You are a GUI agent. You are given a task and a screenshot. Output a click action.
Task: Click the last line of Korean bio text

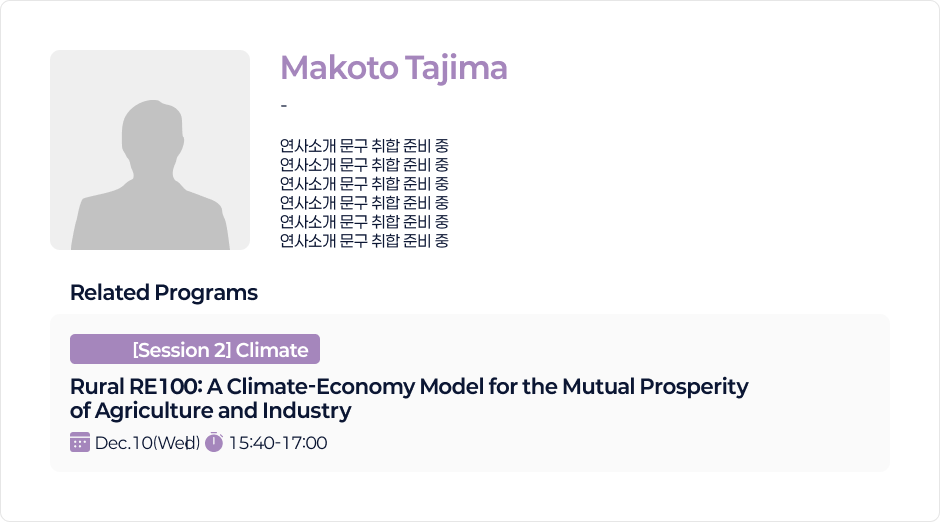pos(364,241)
